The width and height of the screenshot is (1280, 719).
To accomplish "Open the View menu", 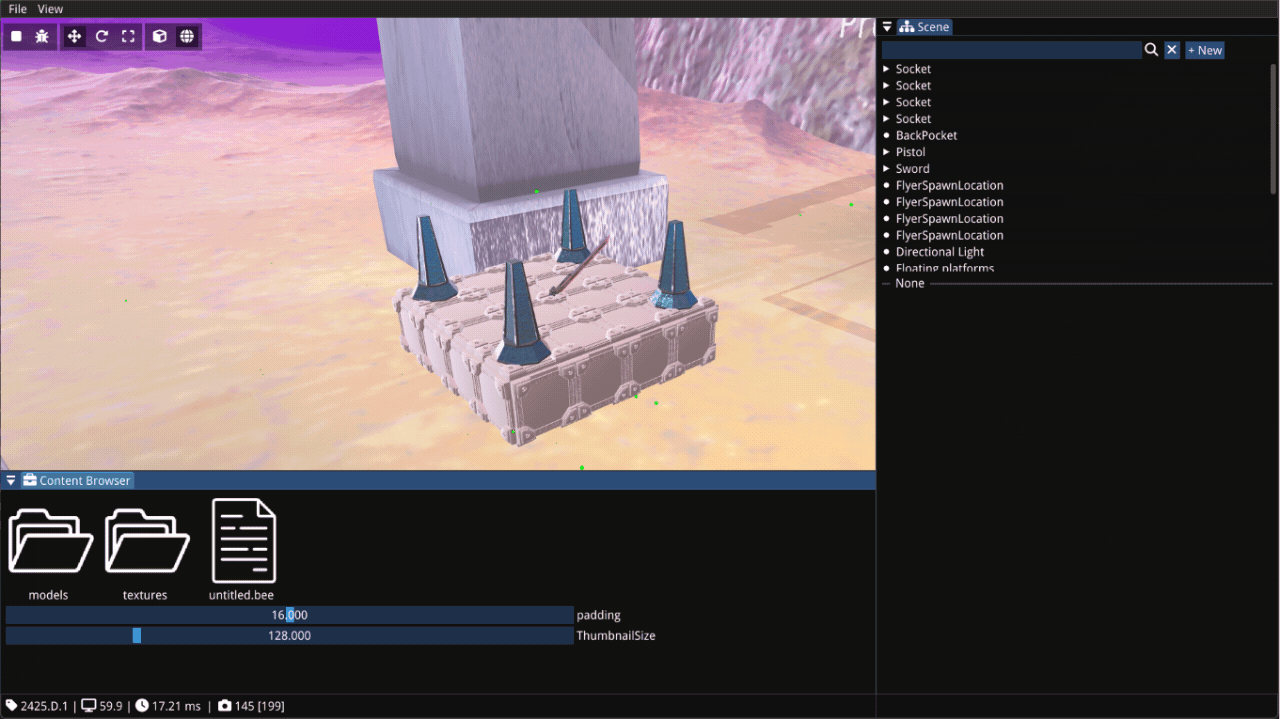I will click(50, 9).
